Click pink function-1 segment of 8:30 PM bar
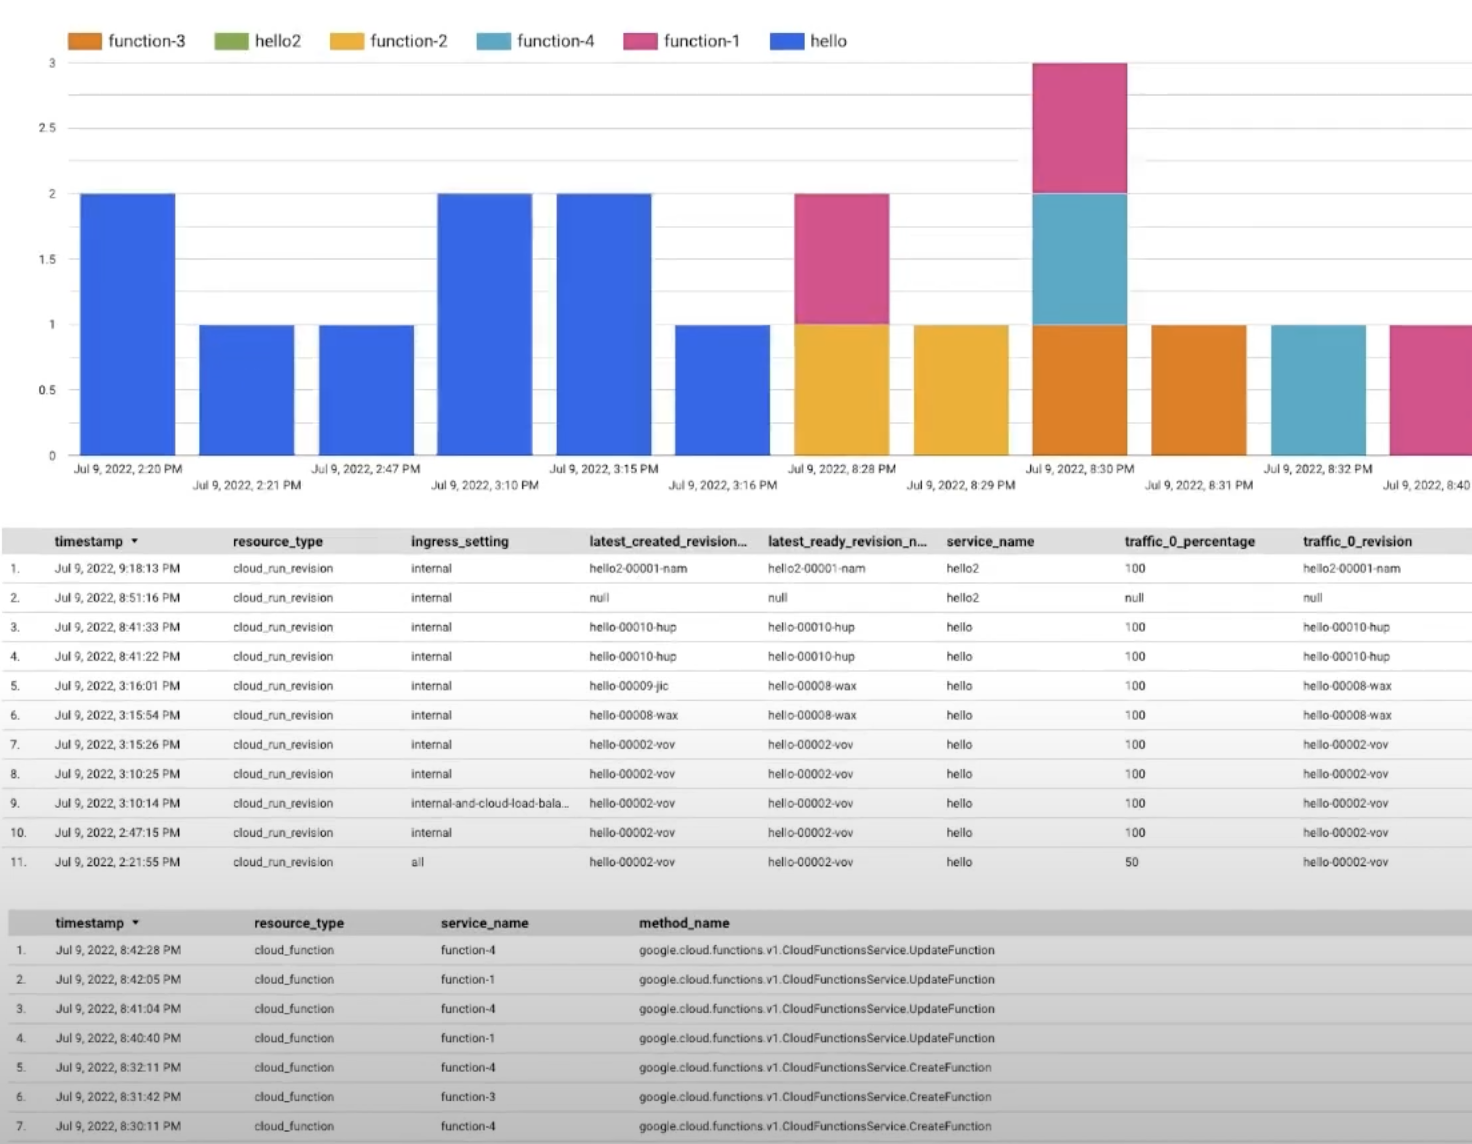The image size is (1472, 1144). coord(1080,128)
